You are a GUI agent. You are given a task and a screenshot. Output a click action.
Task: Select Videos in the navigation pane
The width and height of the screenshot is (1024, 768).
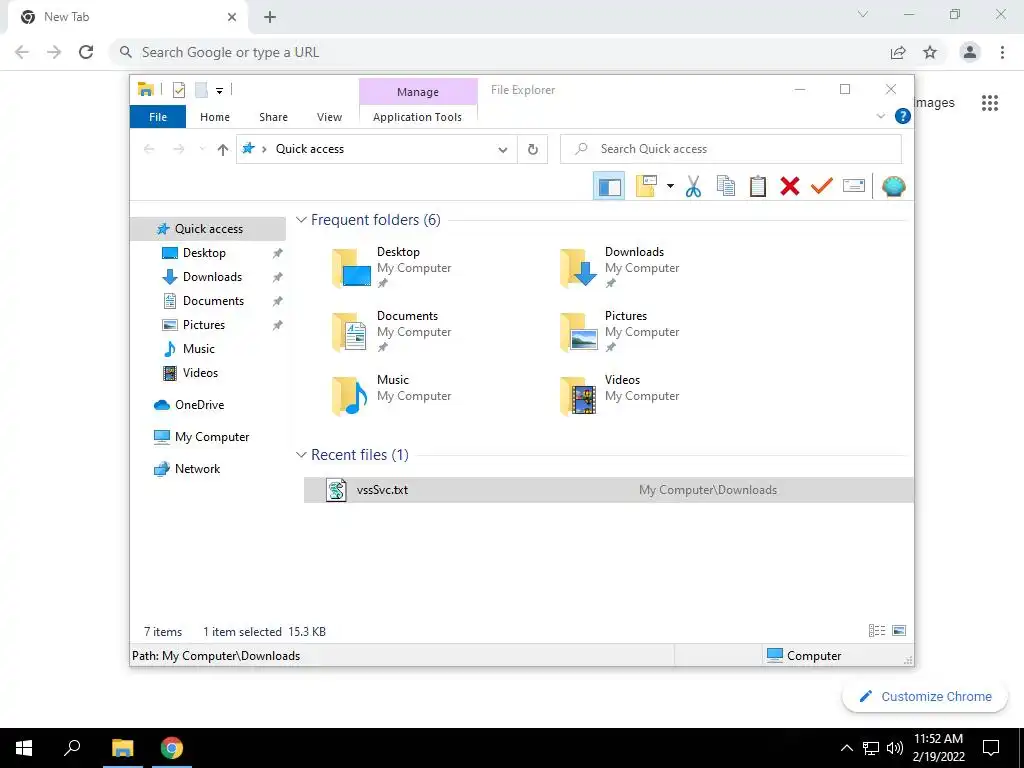[x=200, y=373]
